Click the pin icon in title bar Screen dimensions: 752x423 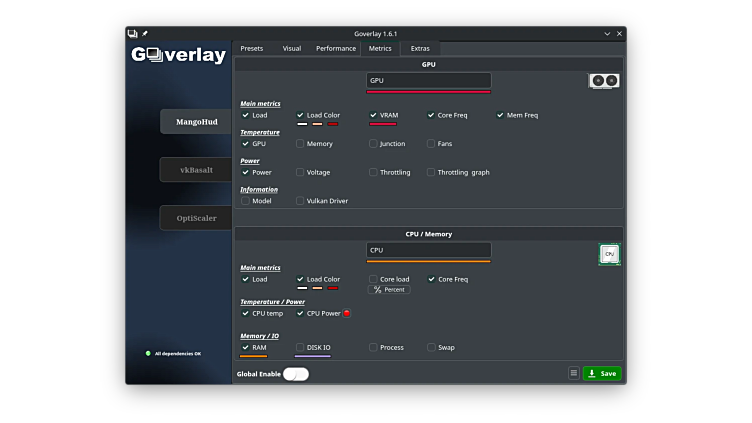point(145,33)
